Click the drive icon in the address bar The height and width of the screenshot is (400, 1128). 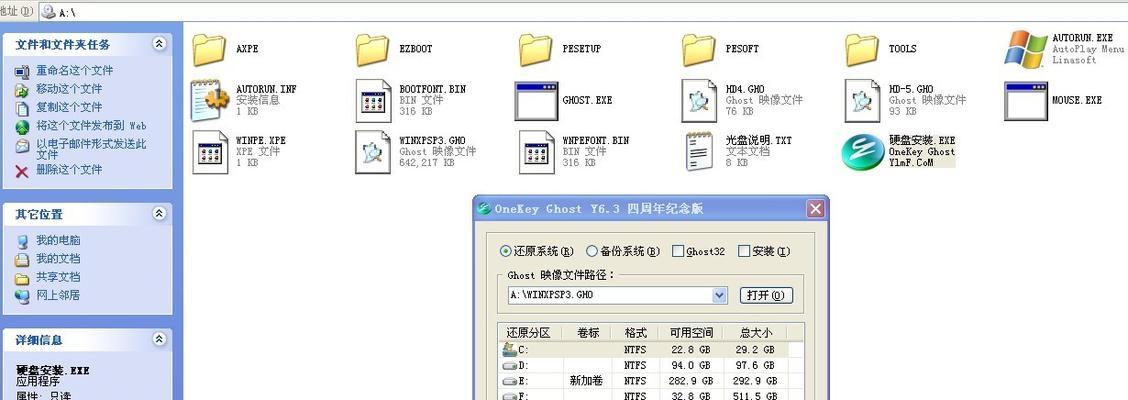[49, 12]
